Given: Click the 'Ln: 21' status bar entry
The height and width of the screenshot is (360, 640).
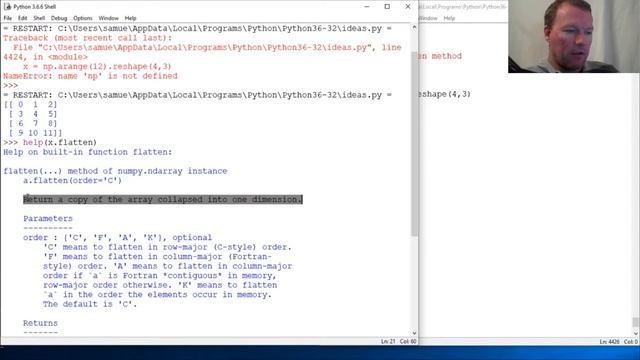Looking at the screenshot, I should (388, 341).
